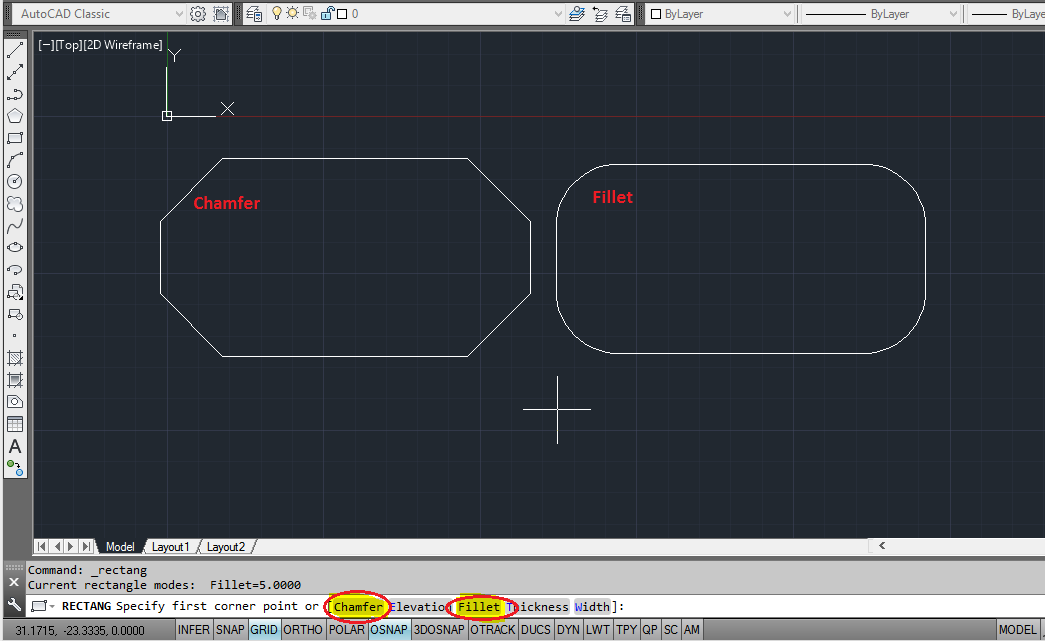Toggle SNAP mode
The image size is (1045, 641).
231,630
